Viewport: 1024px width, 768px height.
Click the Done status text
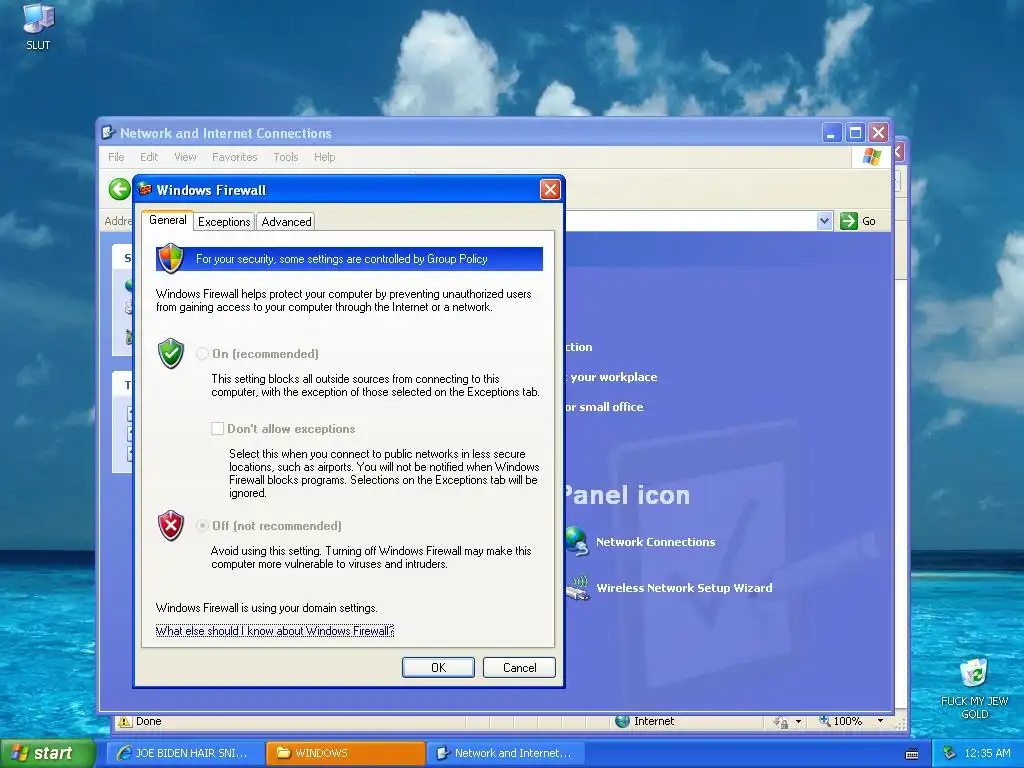coord(148,721)
